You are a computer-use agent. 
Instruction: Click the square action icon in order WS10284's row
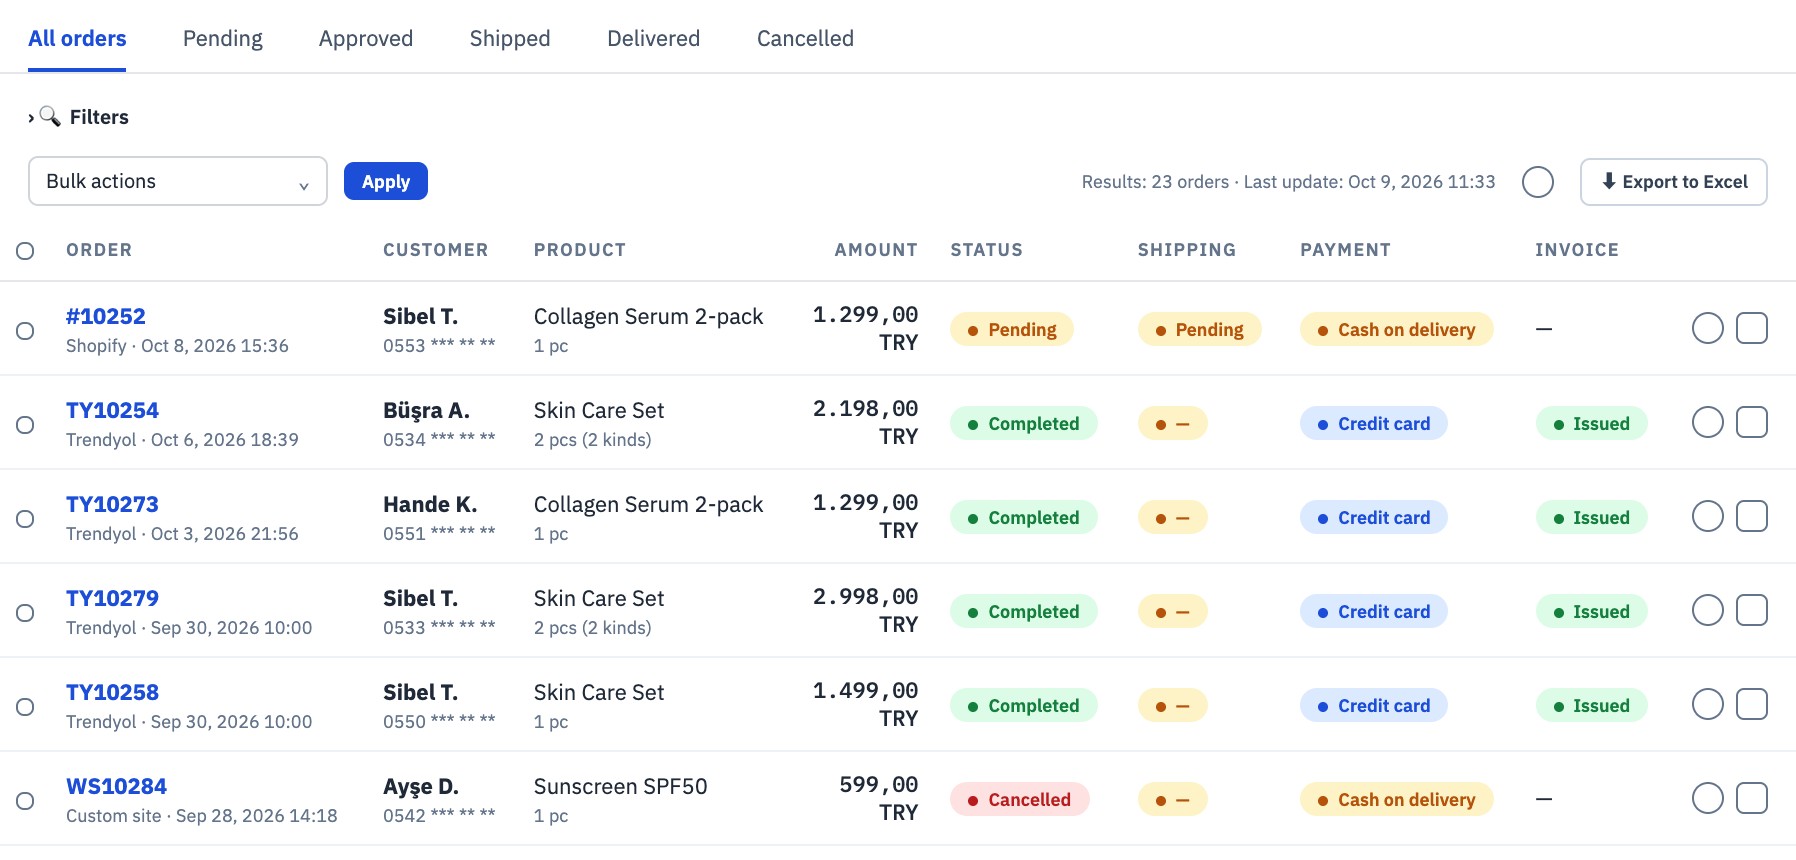pos(1751,798)
